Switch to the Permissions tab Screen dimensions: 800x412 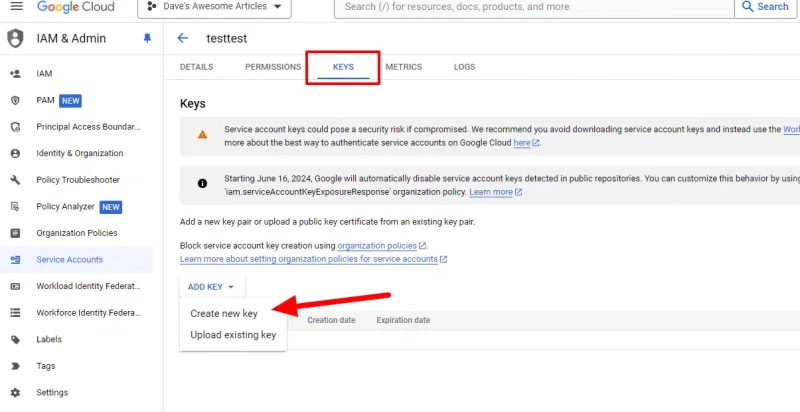click(x=273, y=67)
